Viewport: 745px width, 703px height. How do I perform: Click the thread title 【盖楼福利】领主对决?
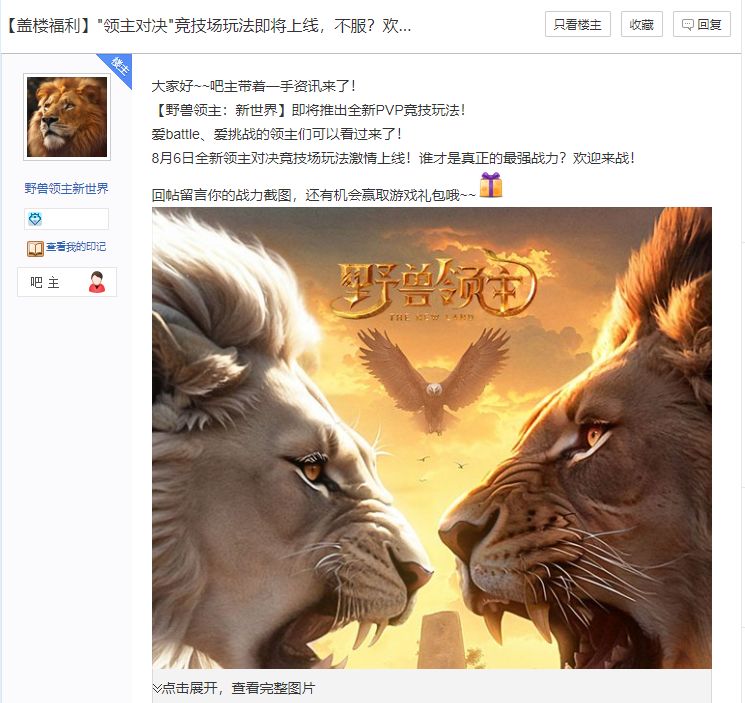coord(208,26)
